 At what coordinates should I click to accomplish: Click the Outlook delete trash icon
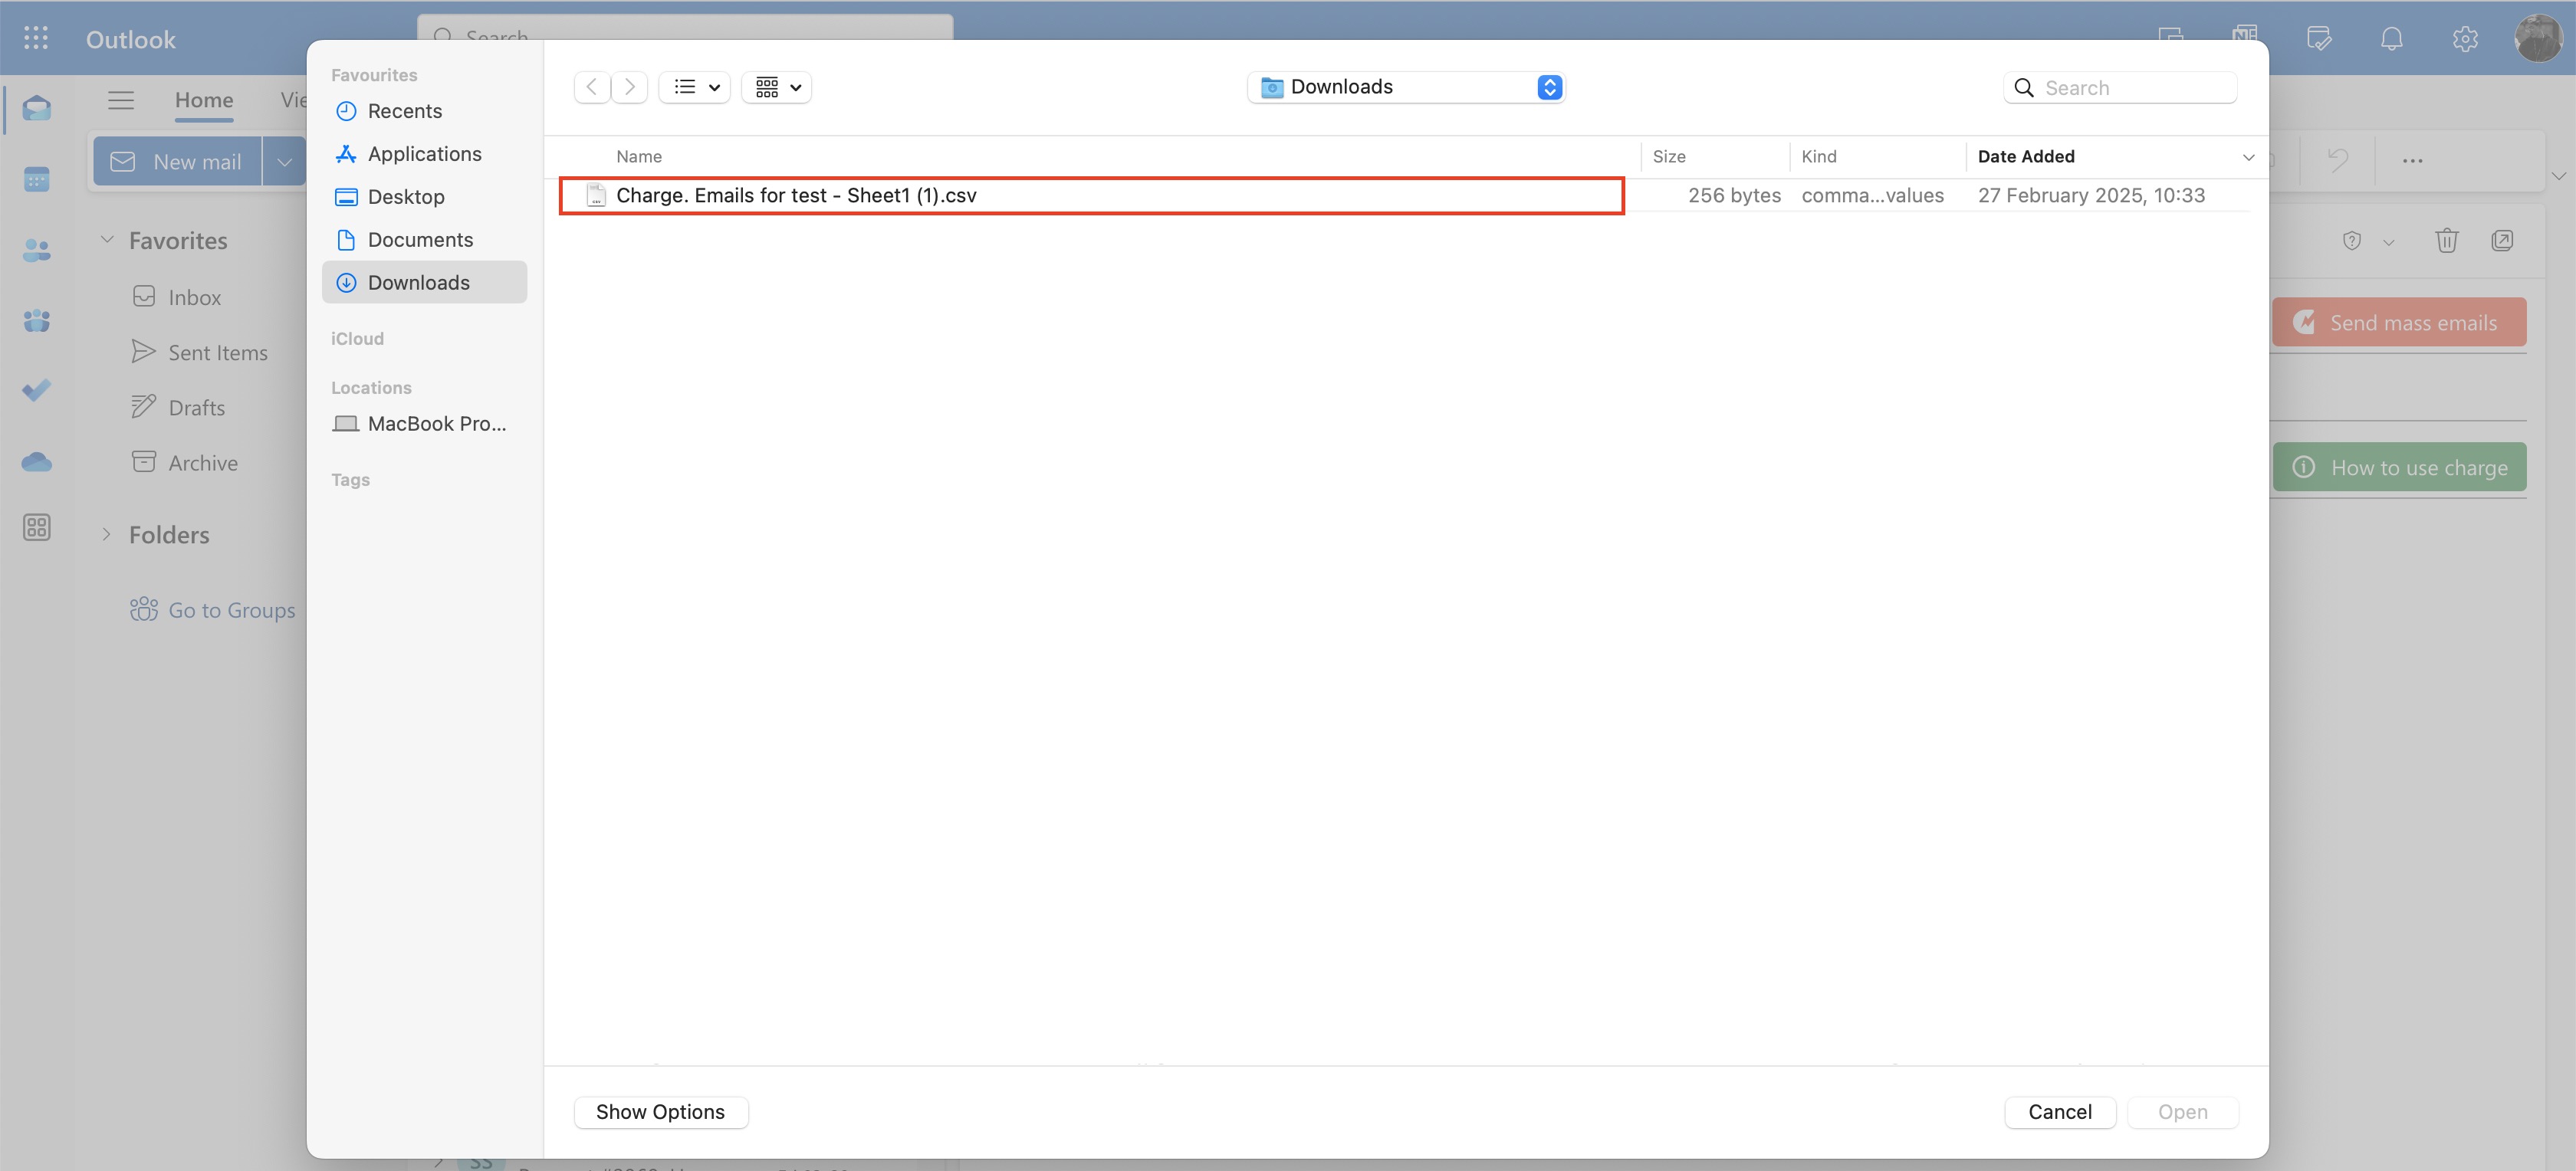click(2446, 240)
